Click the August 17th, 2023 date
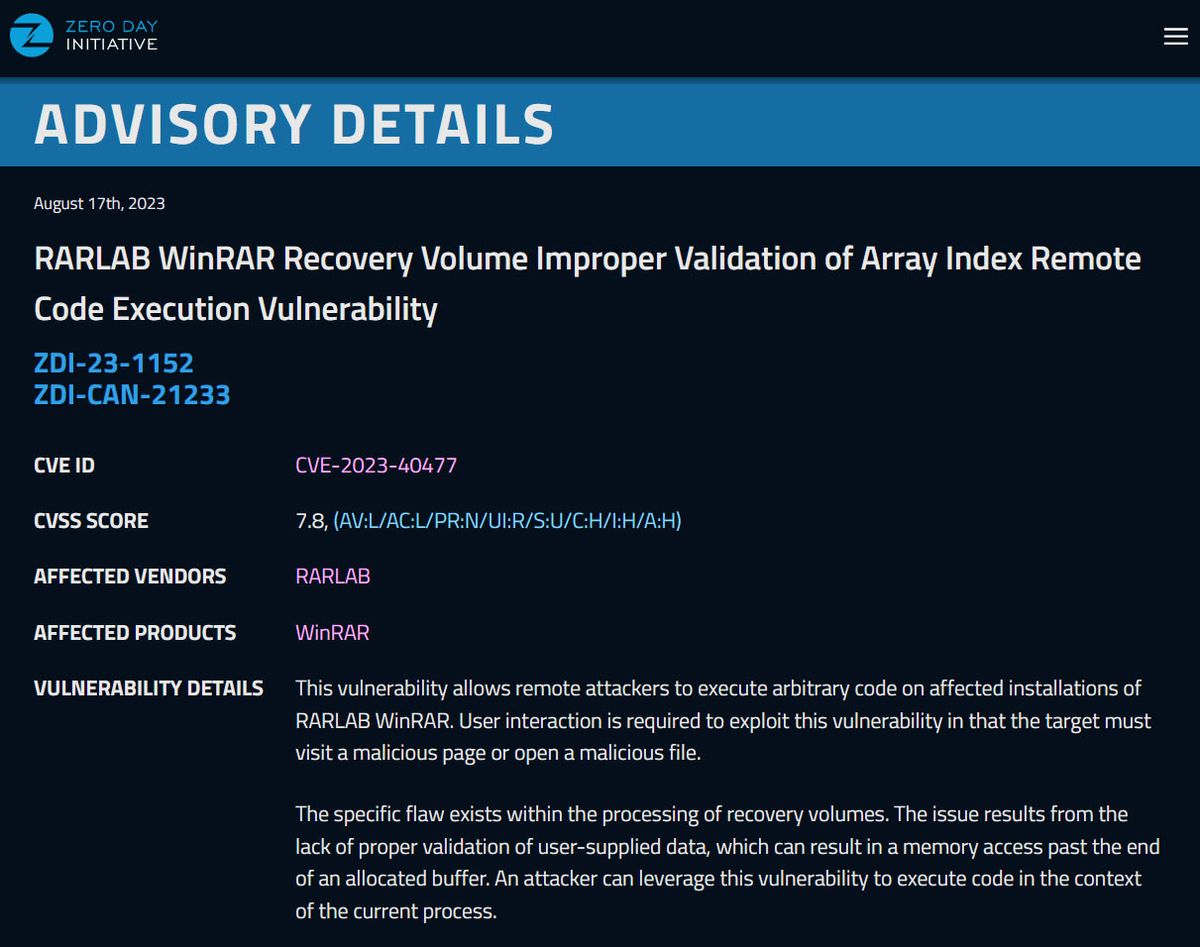This screenshot has height=947, width=1200. pos(99,203)
